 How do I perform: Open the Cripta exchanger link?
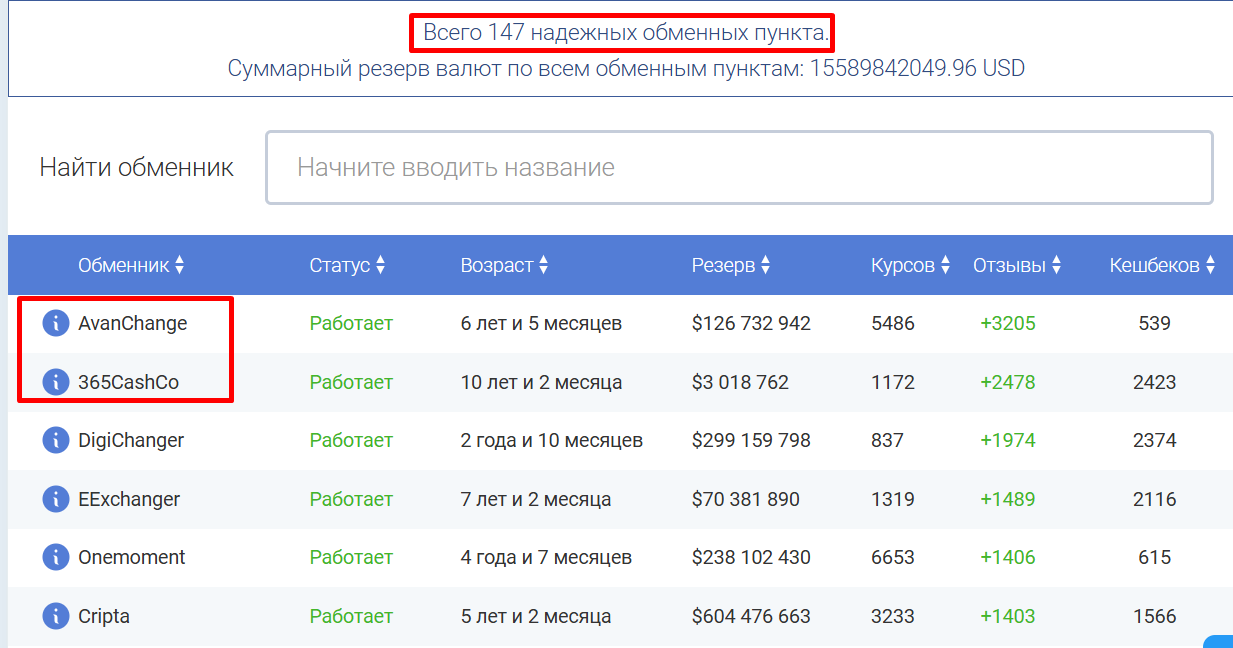pos(104,616)
